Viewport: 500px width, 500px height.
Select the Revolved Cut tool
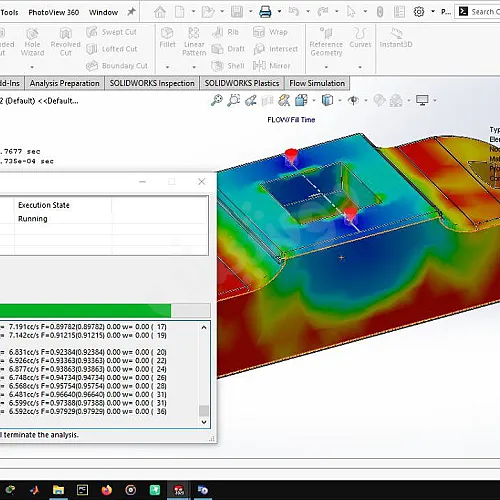66,41
